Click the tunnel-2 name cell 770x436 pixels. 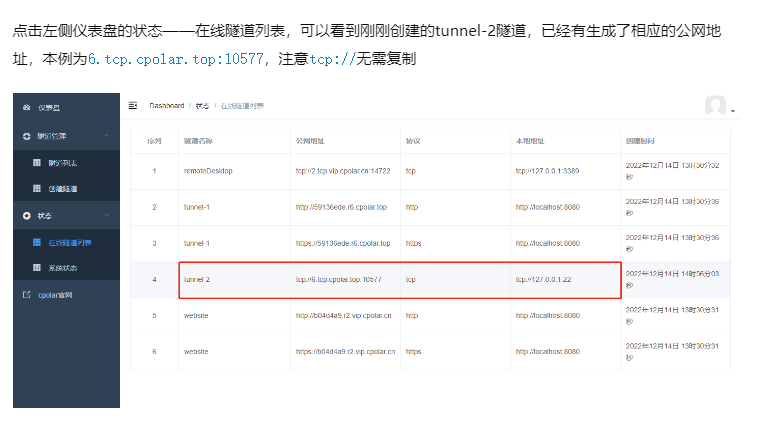coord(197,280)
